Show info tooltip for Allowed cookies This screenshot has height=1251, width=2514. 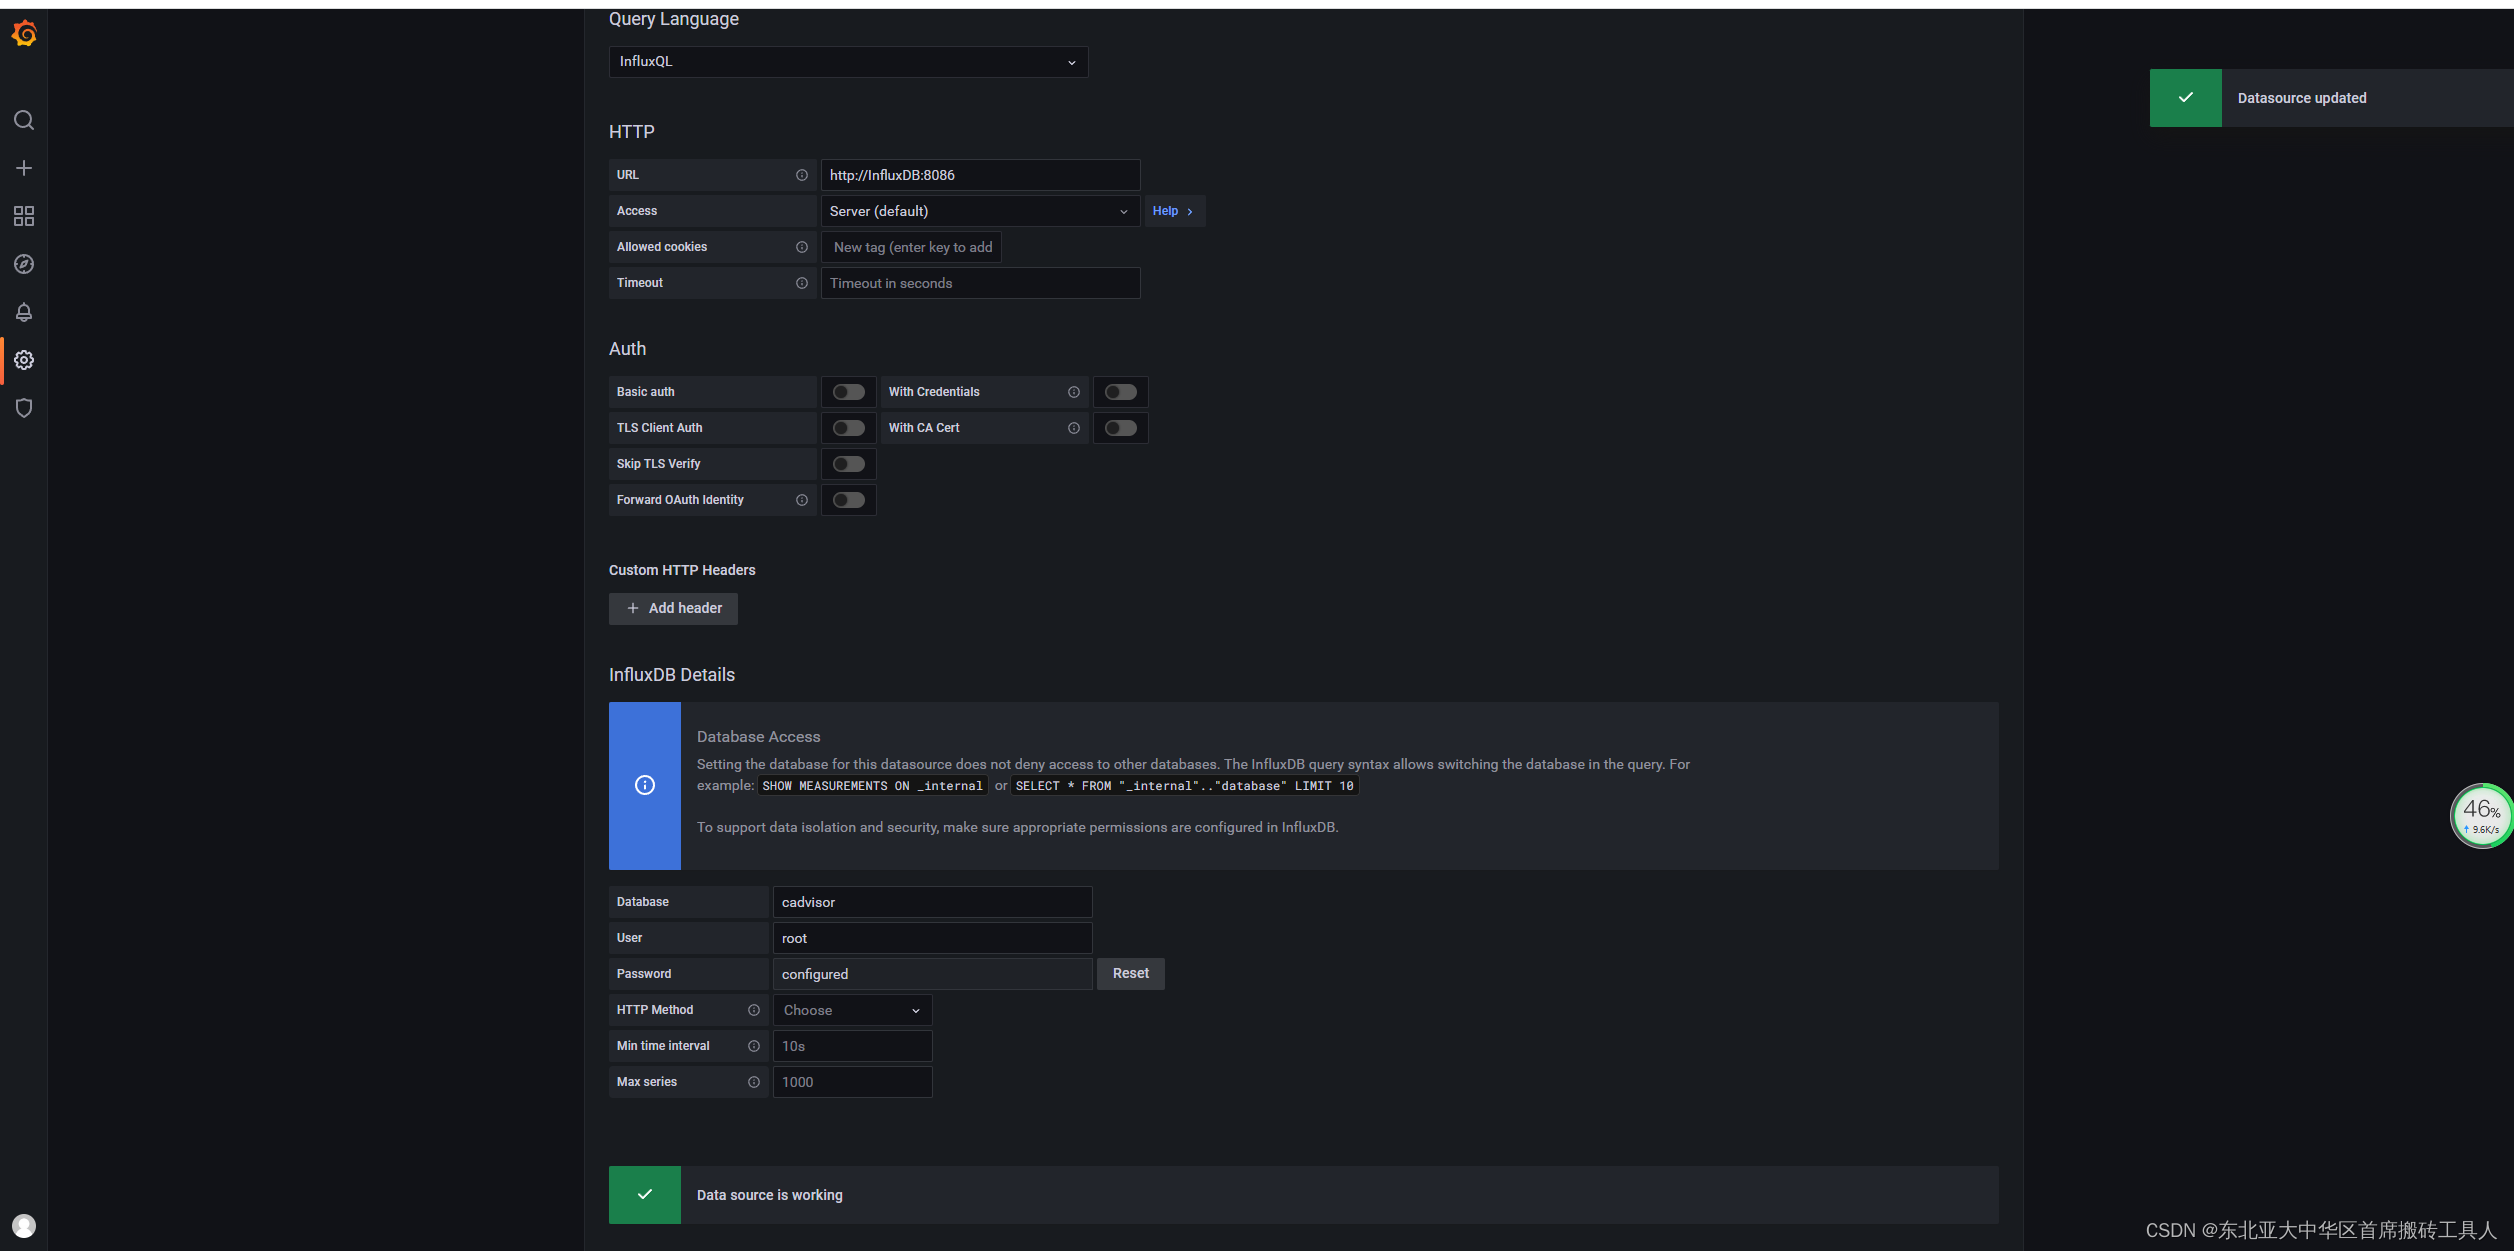pyautogui.click(x=802, y=247)
